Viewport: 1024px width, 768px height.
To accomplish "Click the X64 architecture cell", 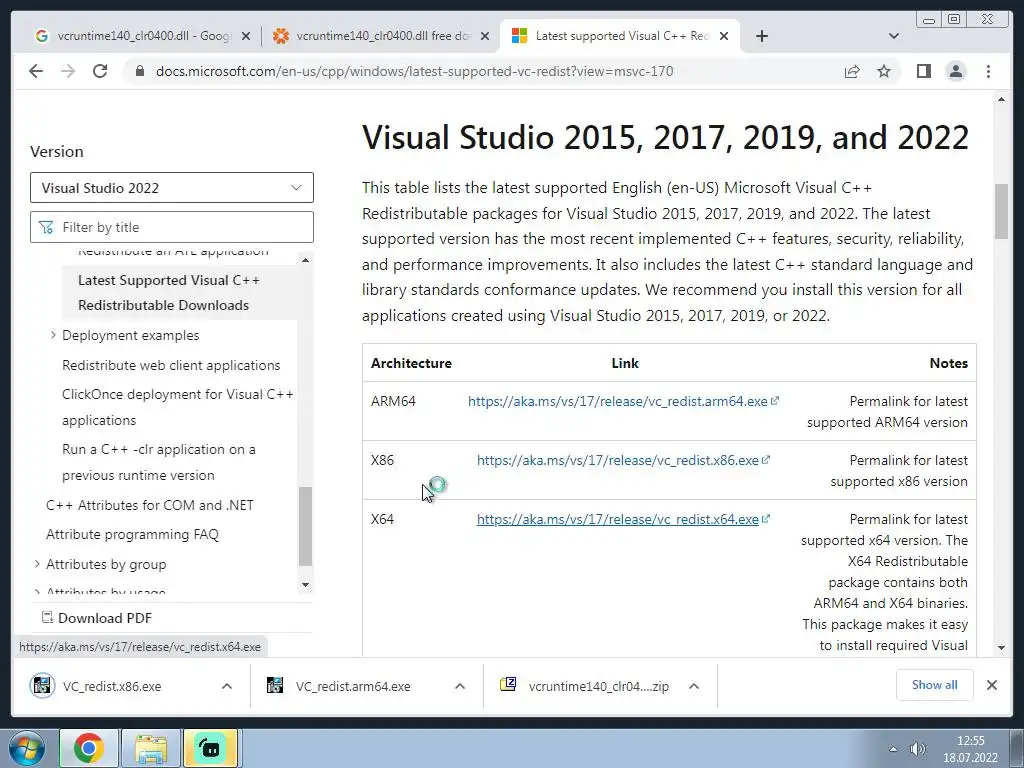I will 382,519.
